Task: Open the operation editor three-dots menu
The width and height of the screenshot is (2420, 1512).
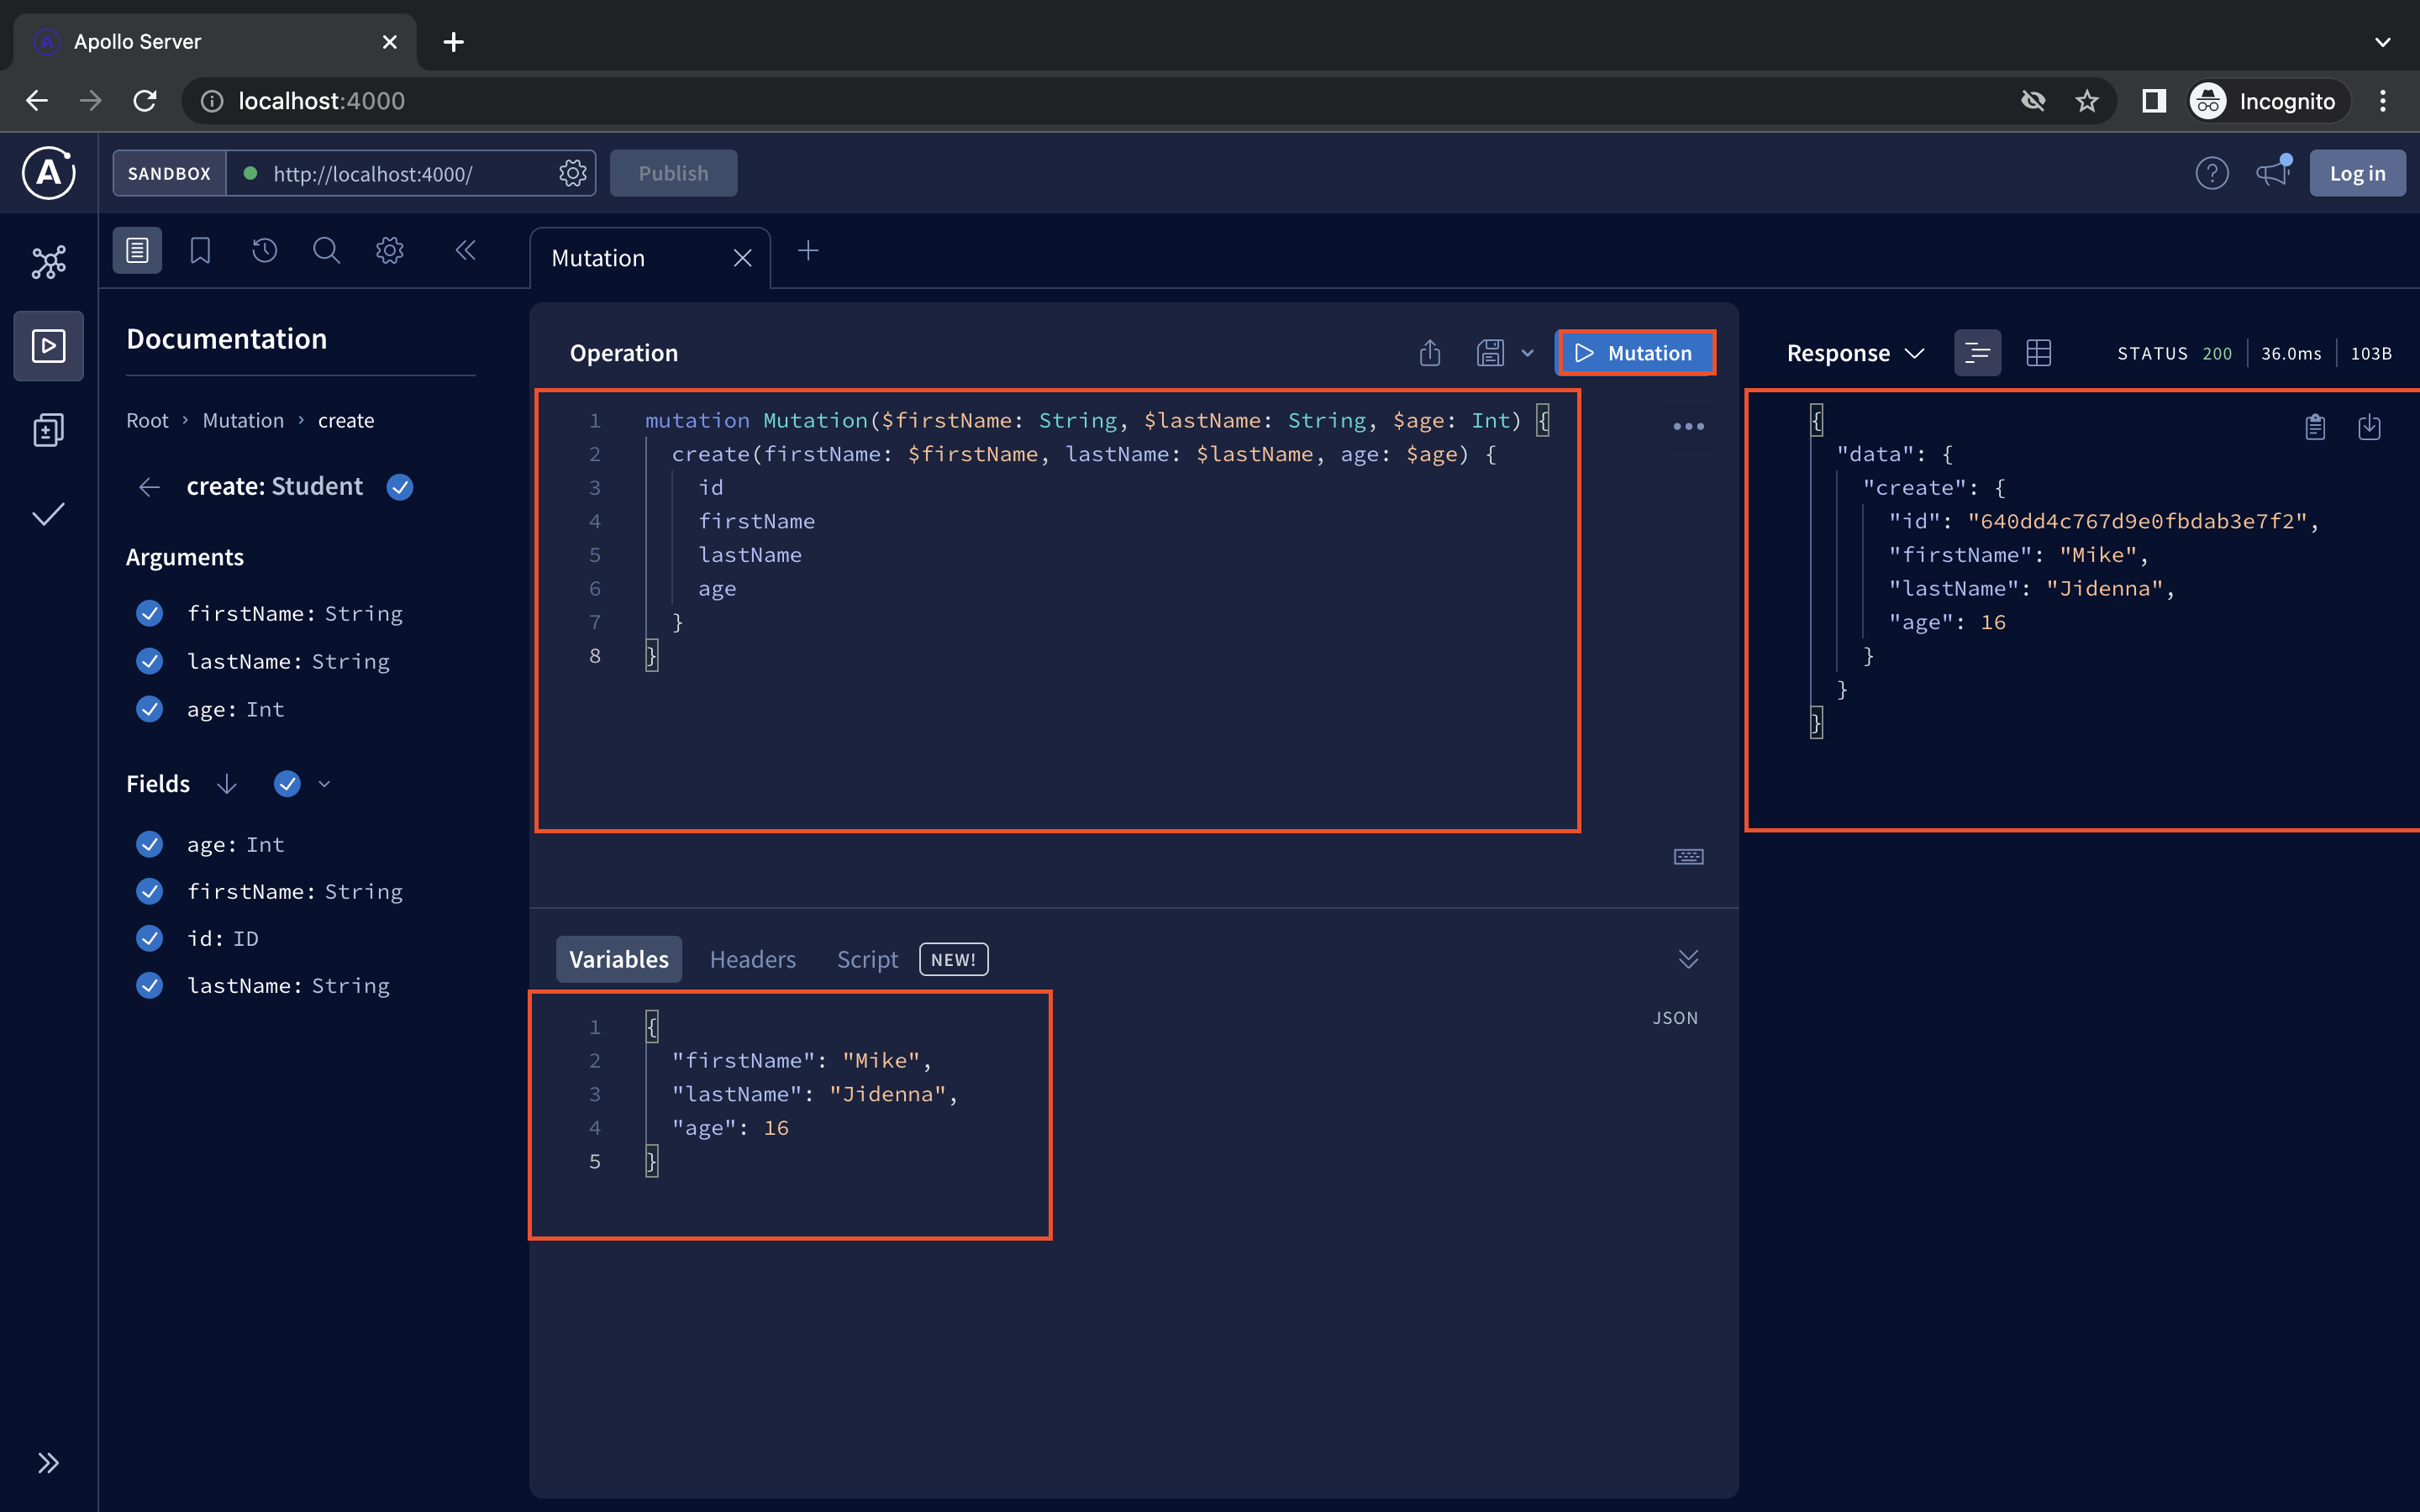Action: (x=1688, y=427)
